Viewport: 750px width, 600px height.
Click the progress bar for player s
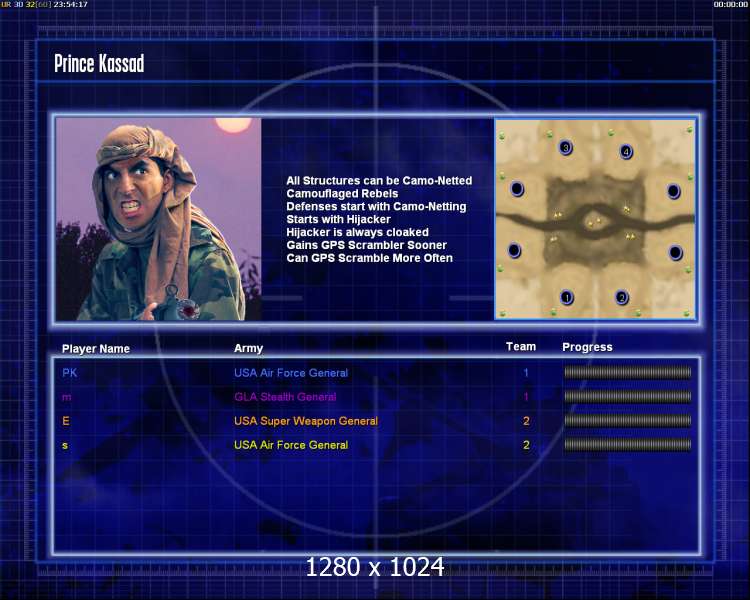click(628, 445)
